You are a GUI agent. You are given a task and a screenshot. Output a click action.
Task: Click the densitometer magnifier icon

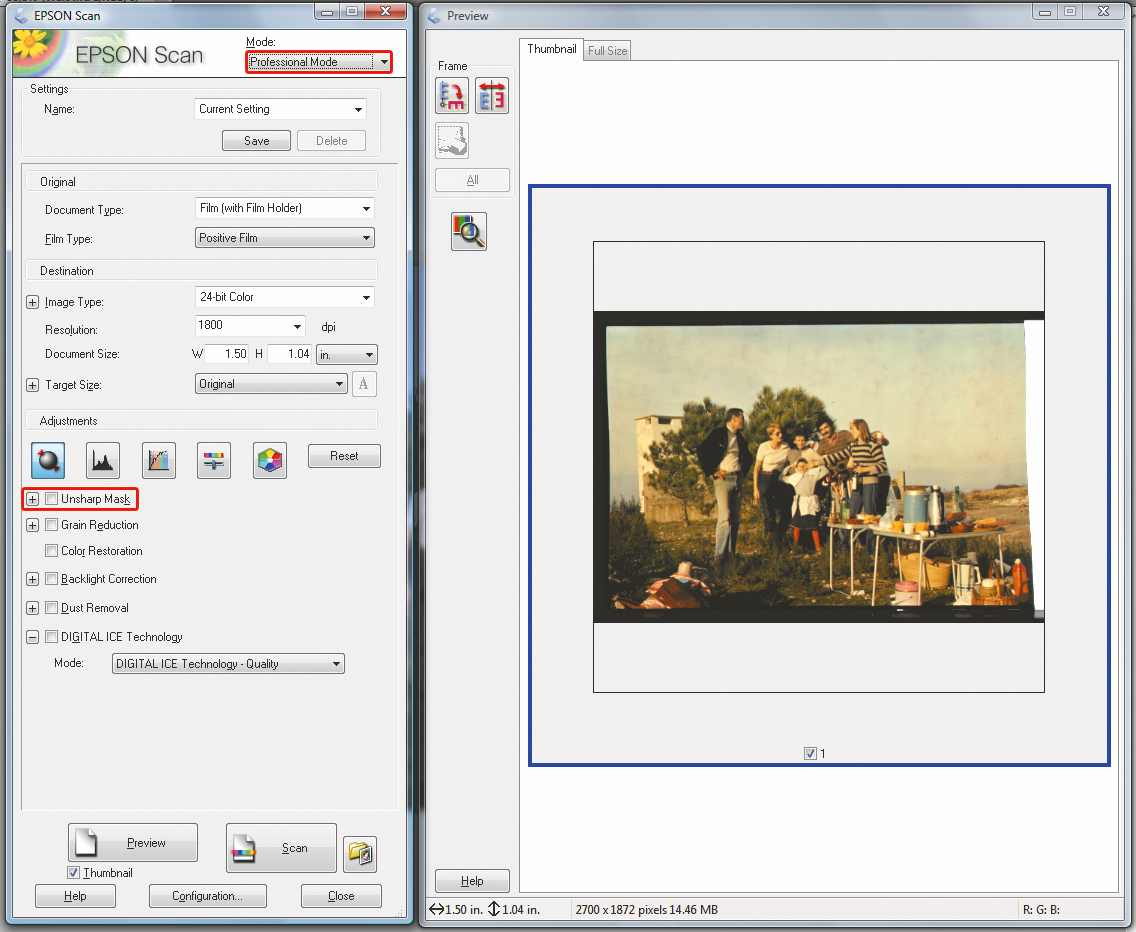pos(469,231)
